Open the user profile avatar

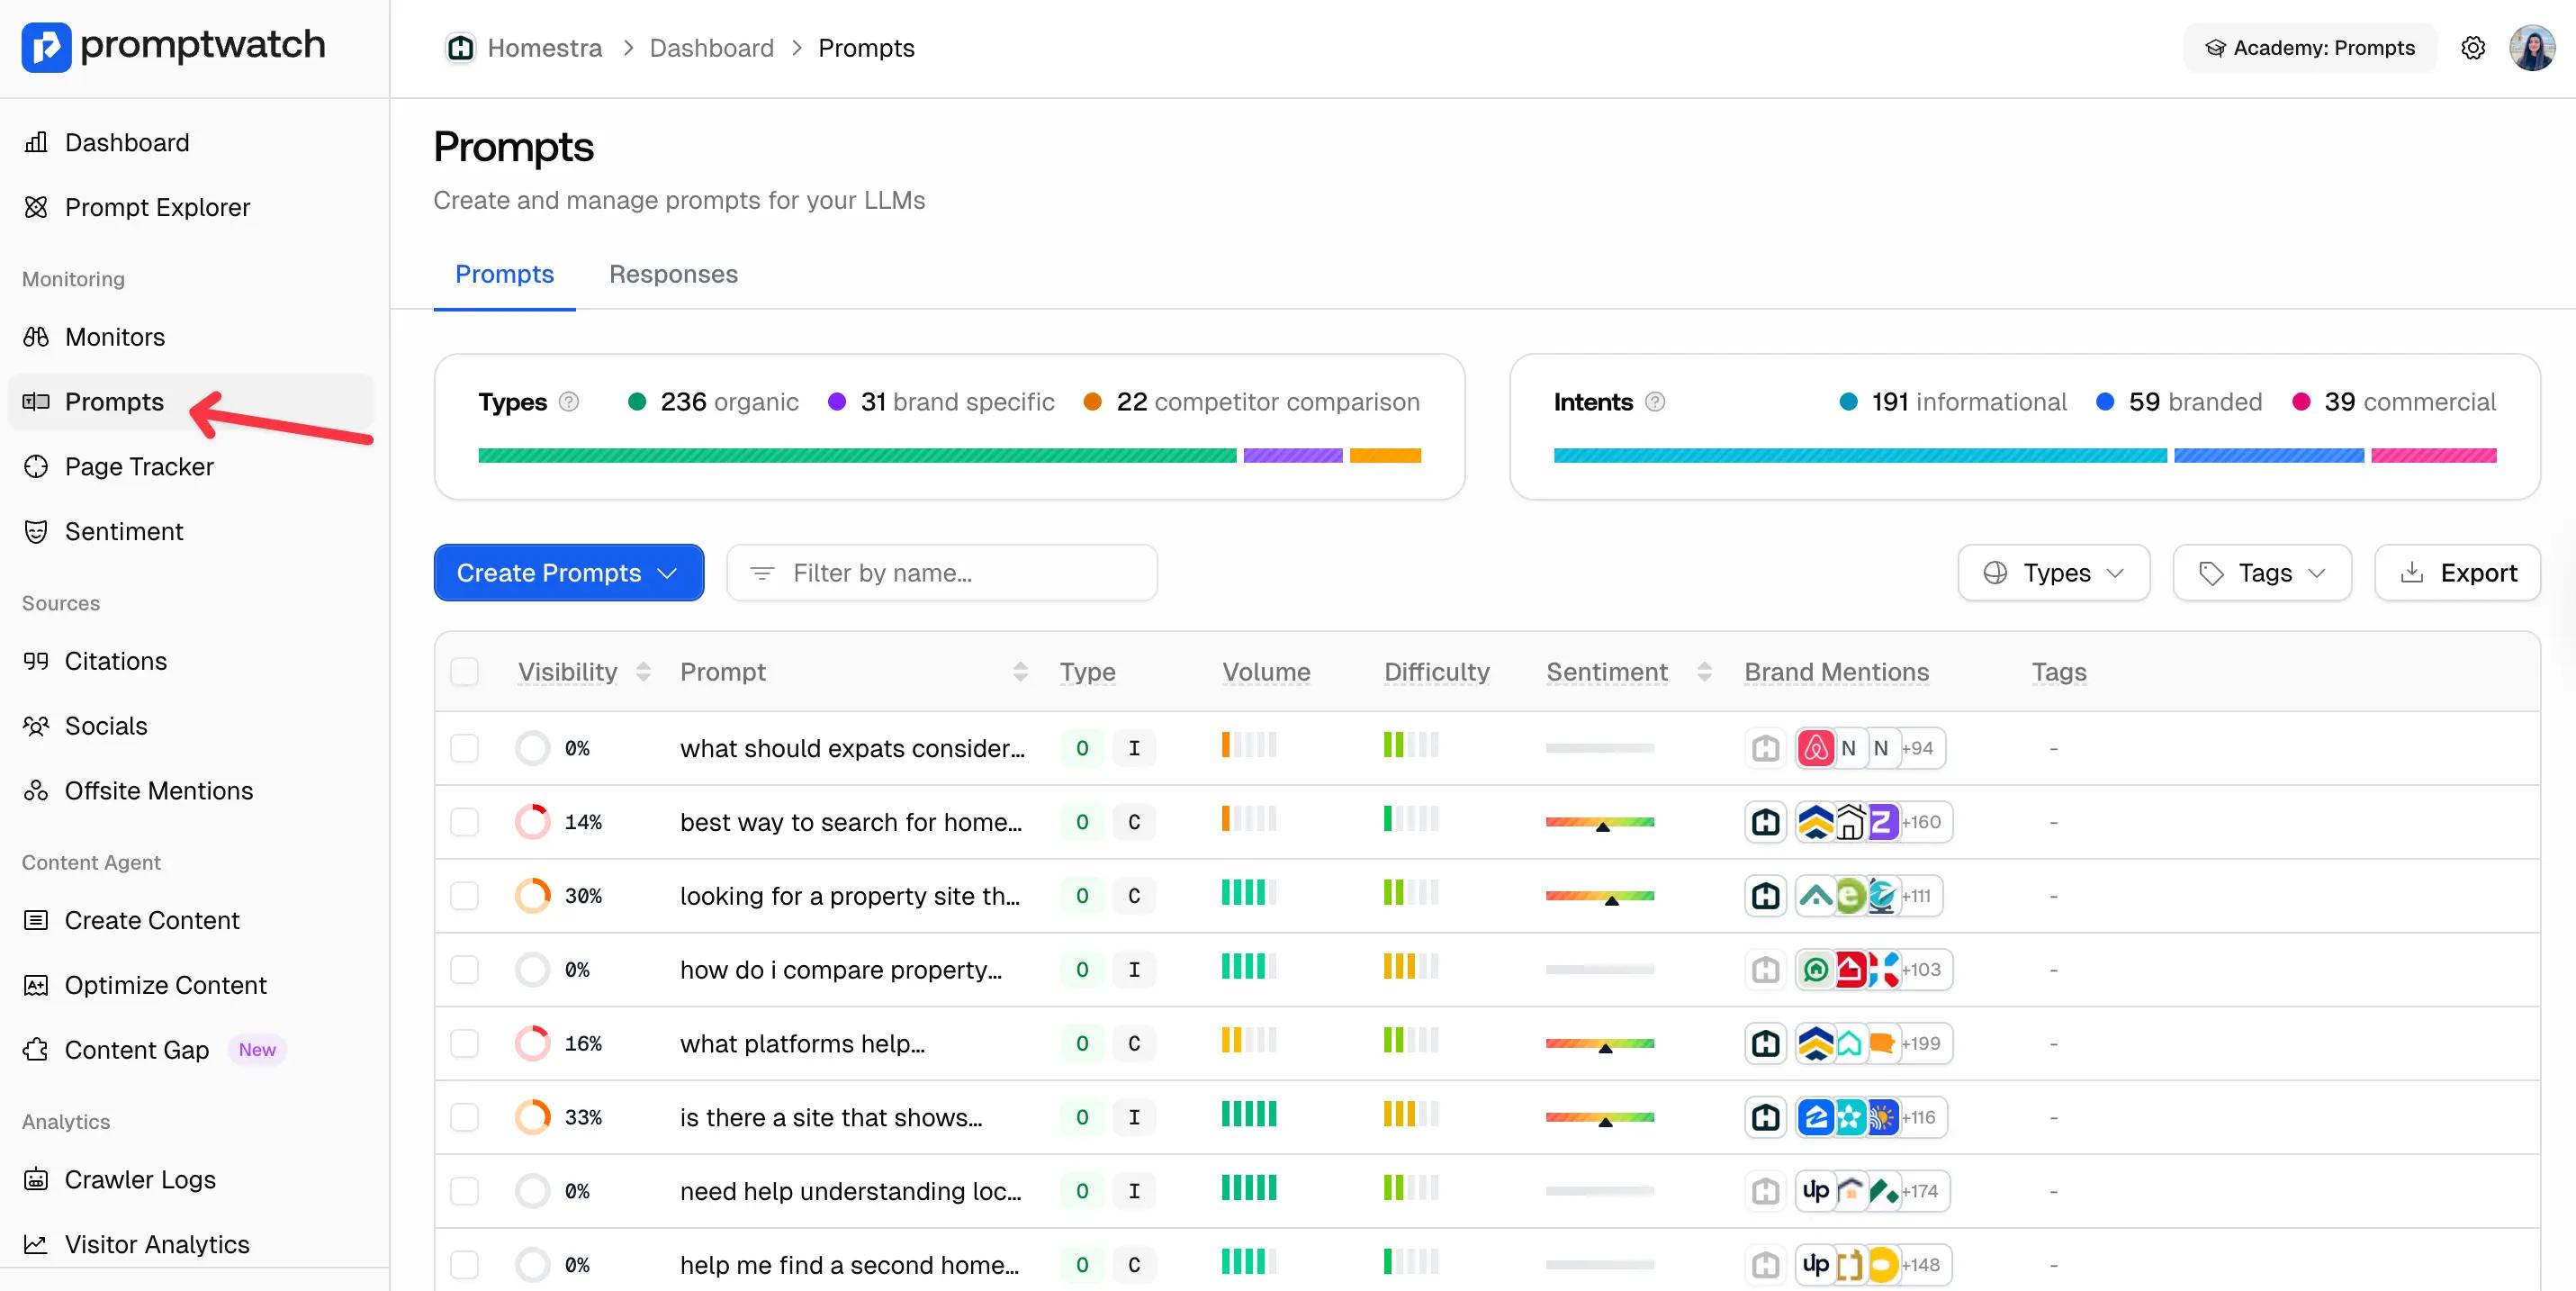[2531, 48]
